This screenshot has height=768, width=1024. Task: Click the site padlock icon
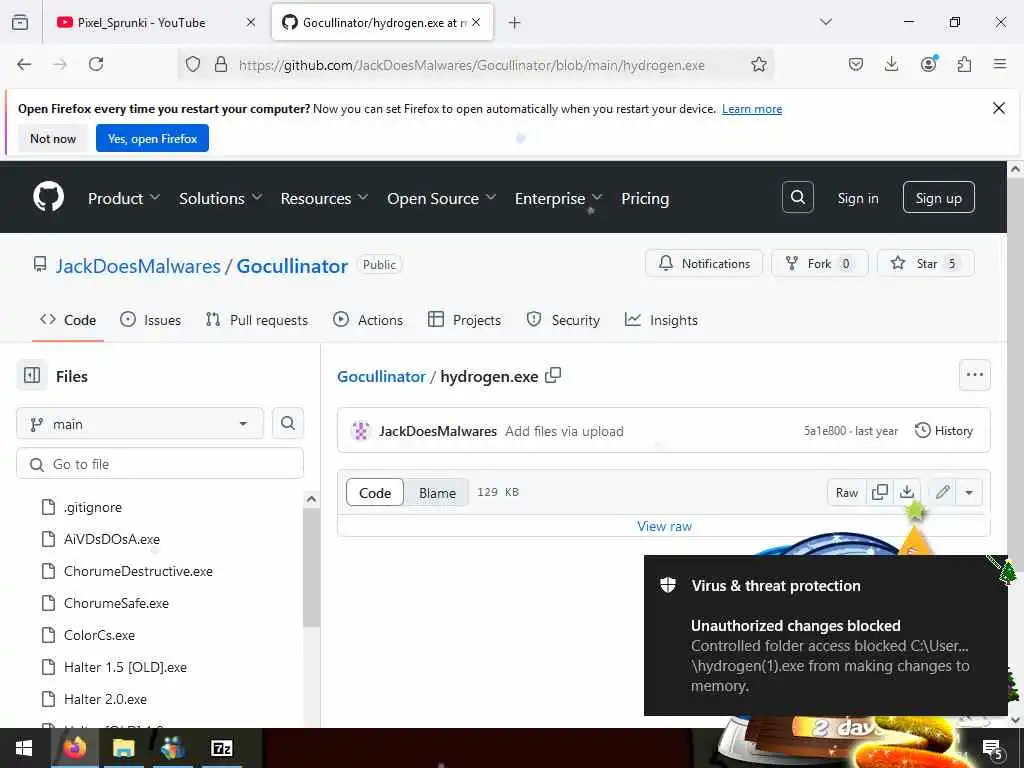221,64
